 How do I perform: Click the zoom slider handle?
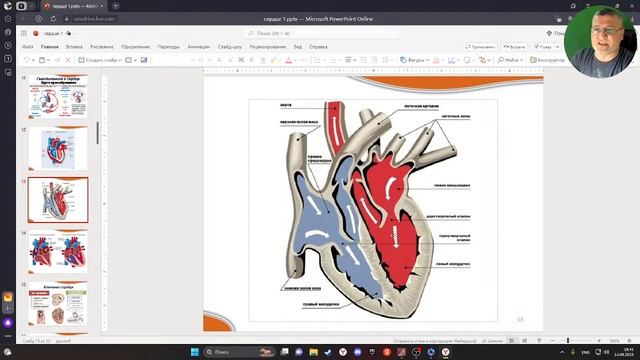coord(568,340)
